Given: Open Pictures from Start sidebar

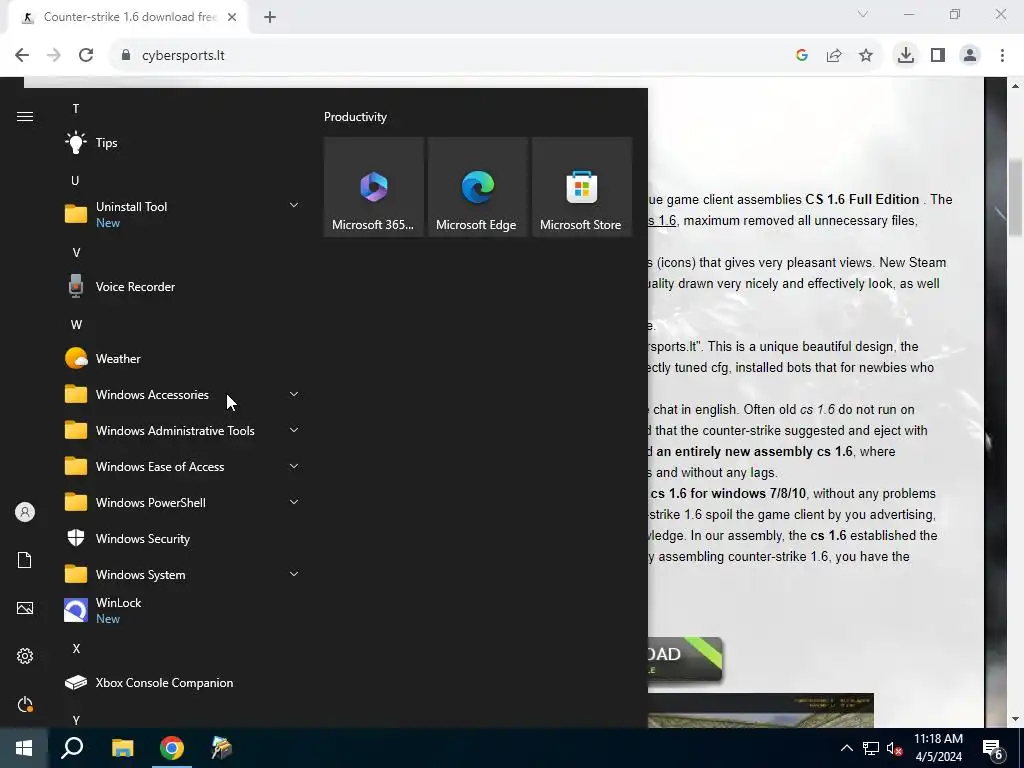Looking at the screenshot, I should click(x=25, y=608).
